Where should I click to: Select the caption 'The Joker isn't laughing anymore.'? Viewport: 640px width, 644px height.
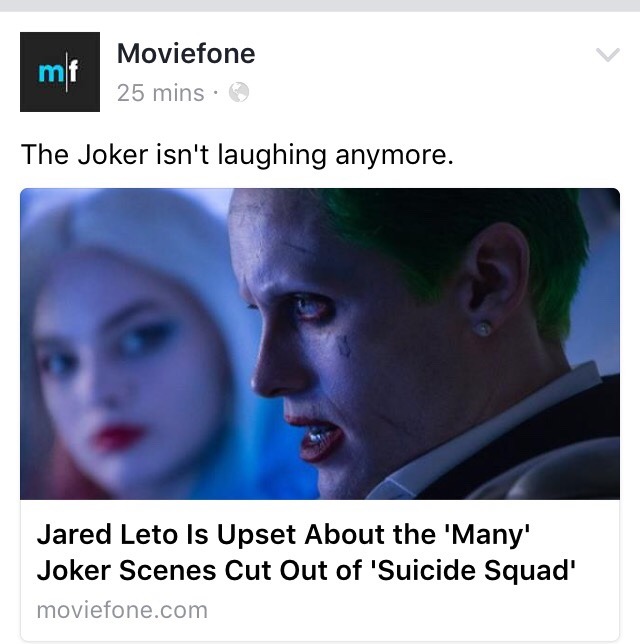click(x=237, y=154)
